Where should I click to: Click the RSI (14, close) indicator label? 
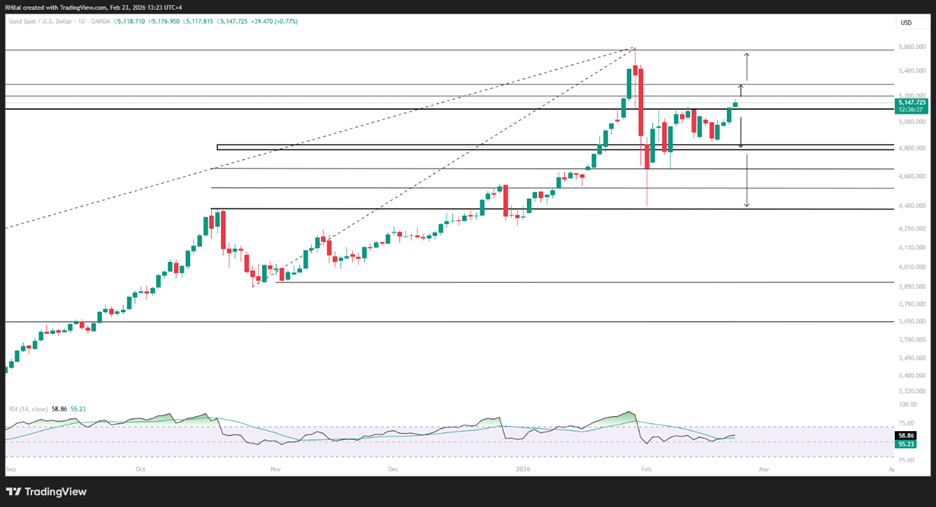pos(29,409)
